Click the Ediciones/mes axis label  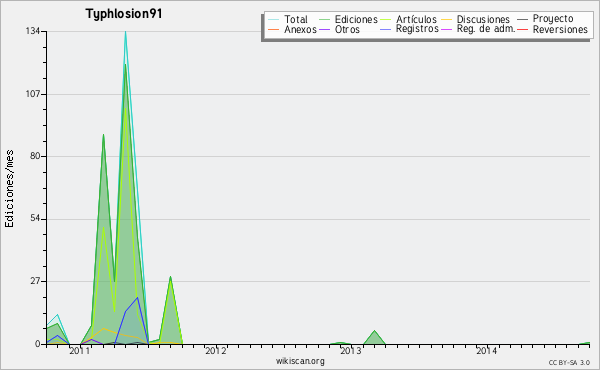pyautogui.click(x=9, y=189)
